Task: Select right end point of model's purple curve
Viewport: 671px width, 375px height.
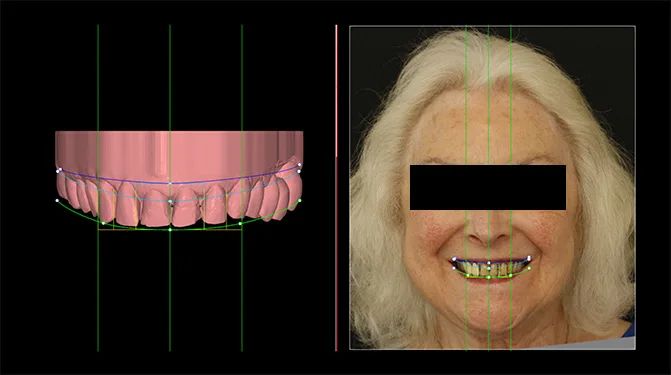Action: pos(300,164)
